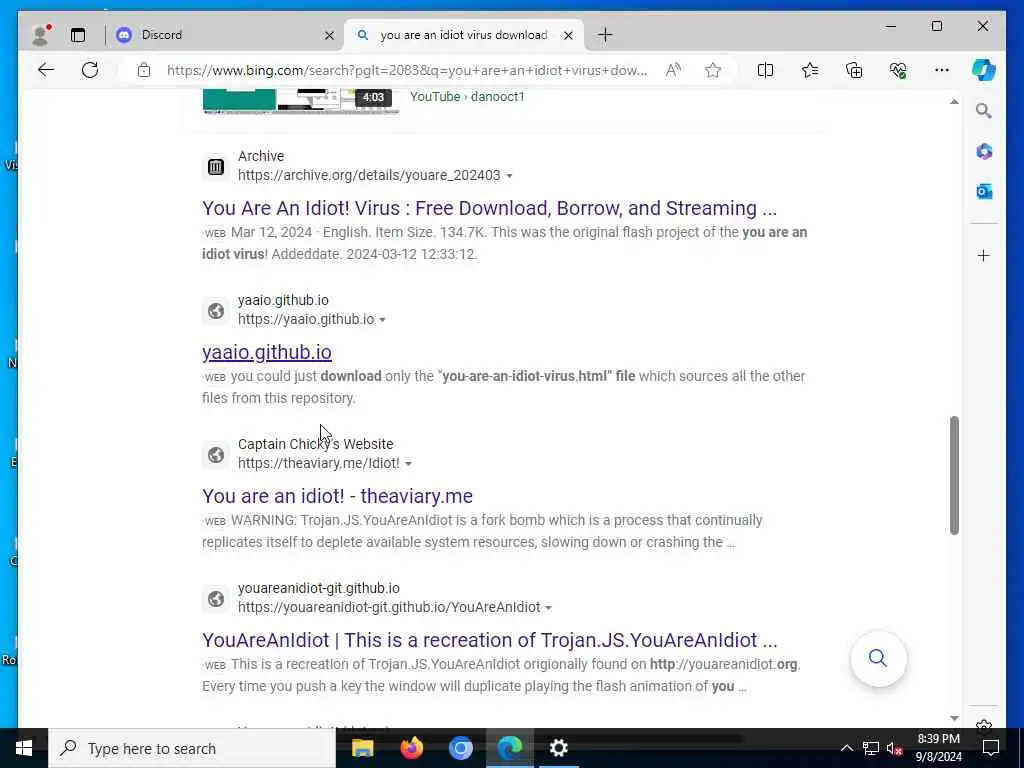Expand theaviary.me URL dropdown arrow

tap(408, 464)
